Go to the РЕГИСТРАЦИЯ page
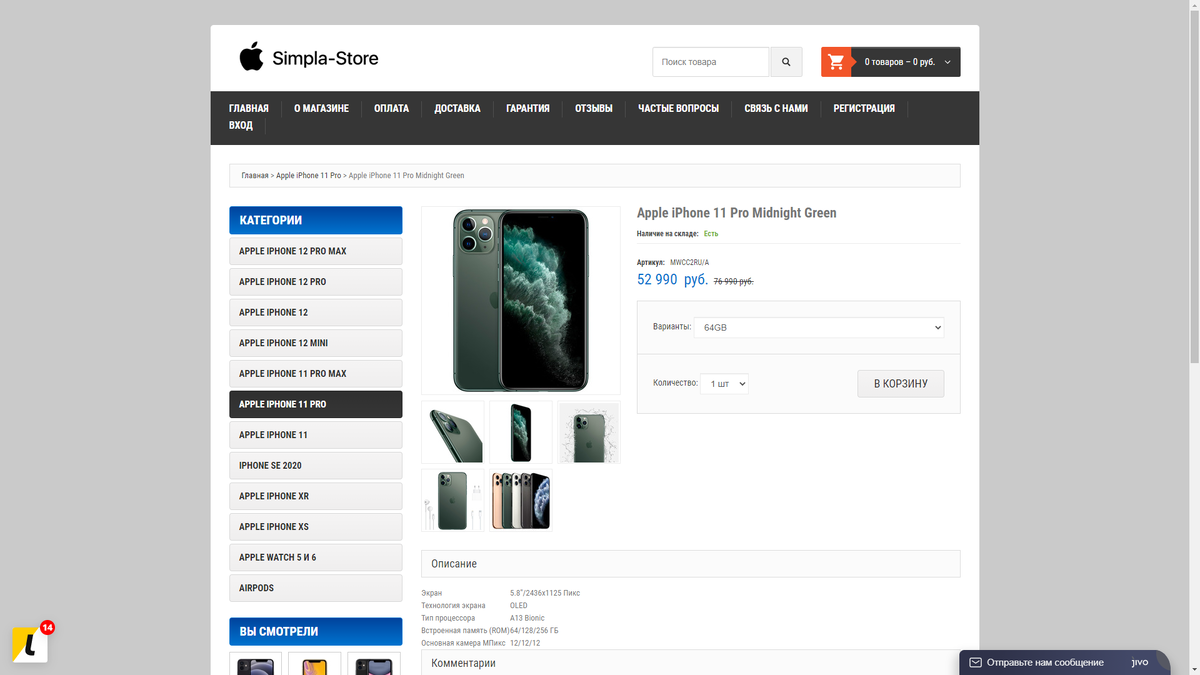The width and height of the screenshot is (1200, 675). coord(864,108)
